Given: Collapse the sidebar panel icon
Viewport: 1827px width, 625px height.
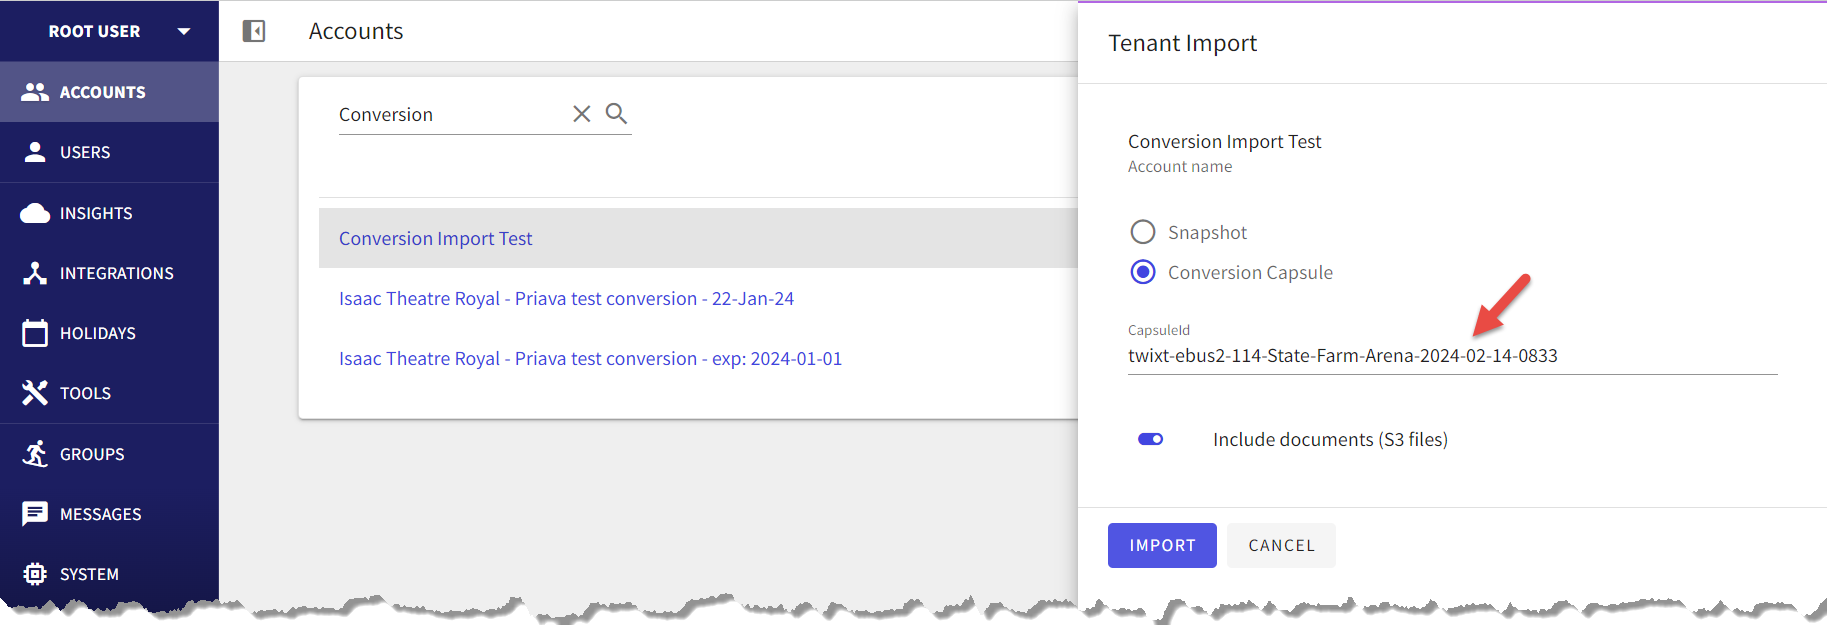Looking at the screenshot, I should tap(254, 31).
